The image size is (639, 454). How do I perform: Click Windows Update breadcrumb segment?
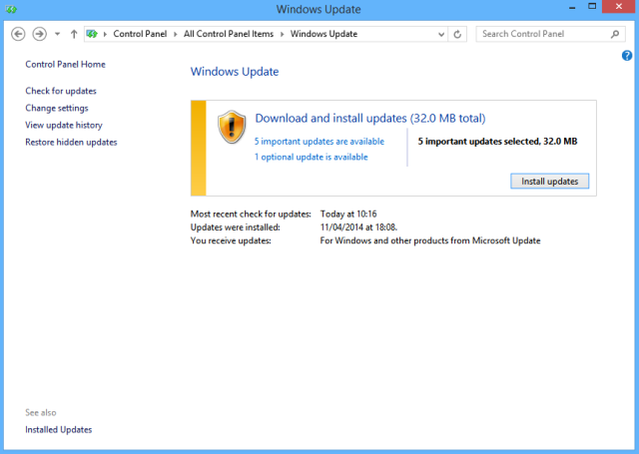coord(324,34)
